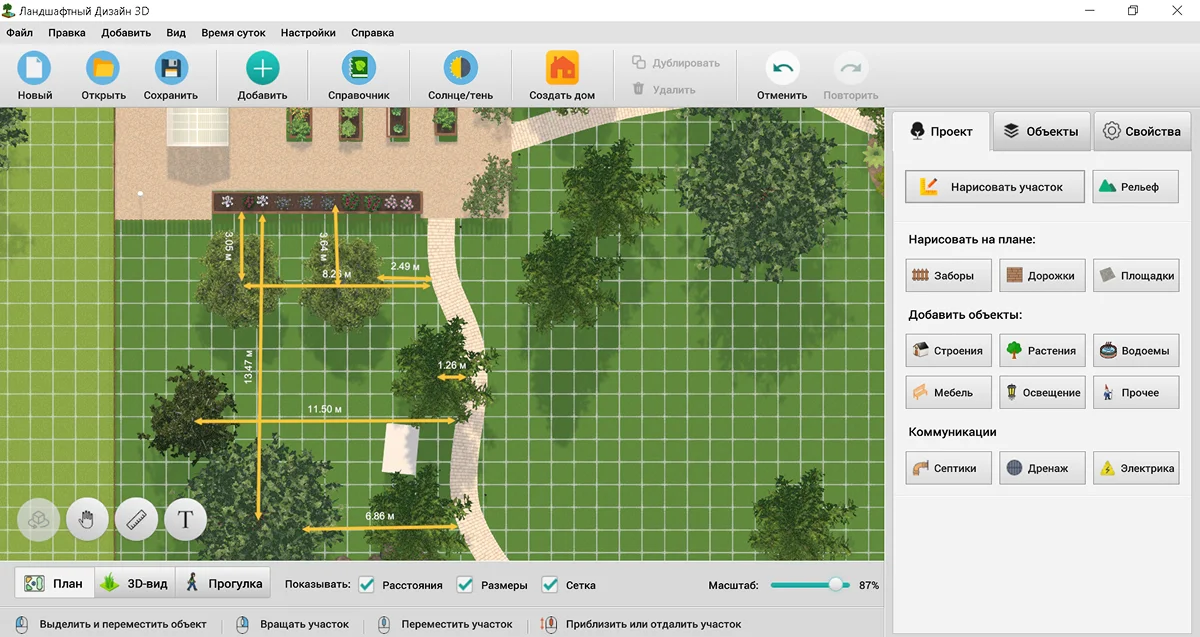Click the Новый (new project) icon
Viewport: 1200px width, 637px height.
point(34,69)
